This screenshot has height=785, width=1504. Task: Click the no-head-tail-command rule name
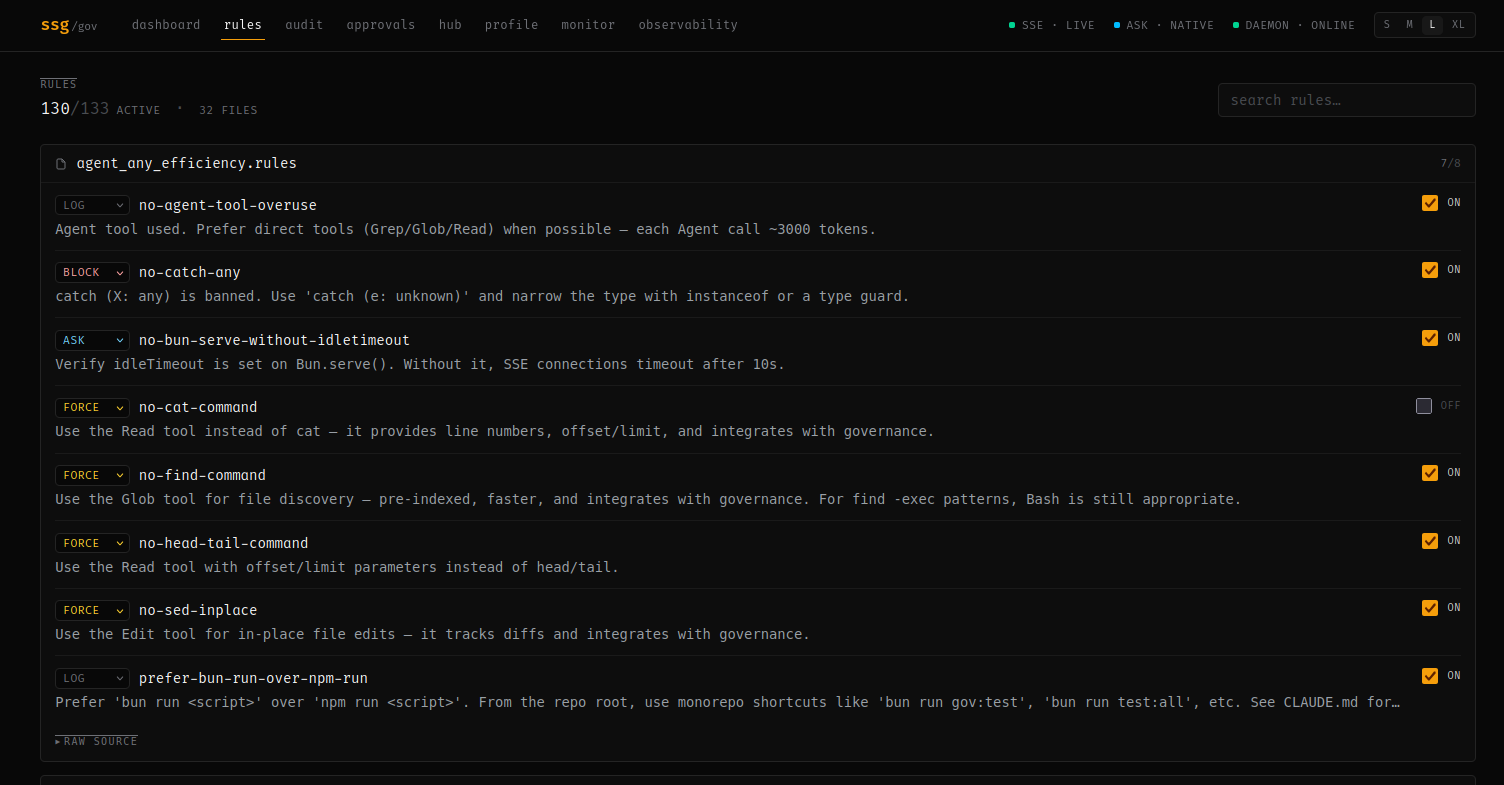click(224, 543)
